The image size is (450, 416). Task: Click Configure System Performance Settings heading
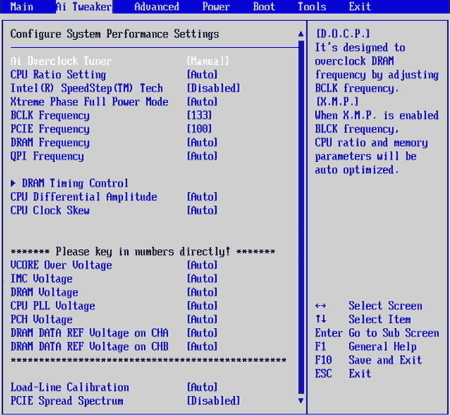(x=115, y=34)
